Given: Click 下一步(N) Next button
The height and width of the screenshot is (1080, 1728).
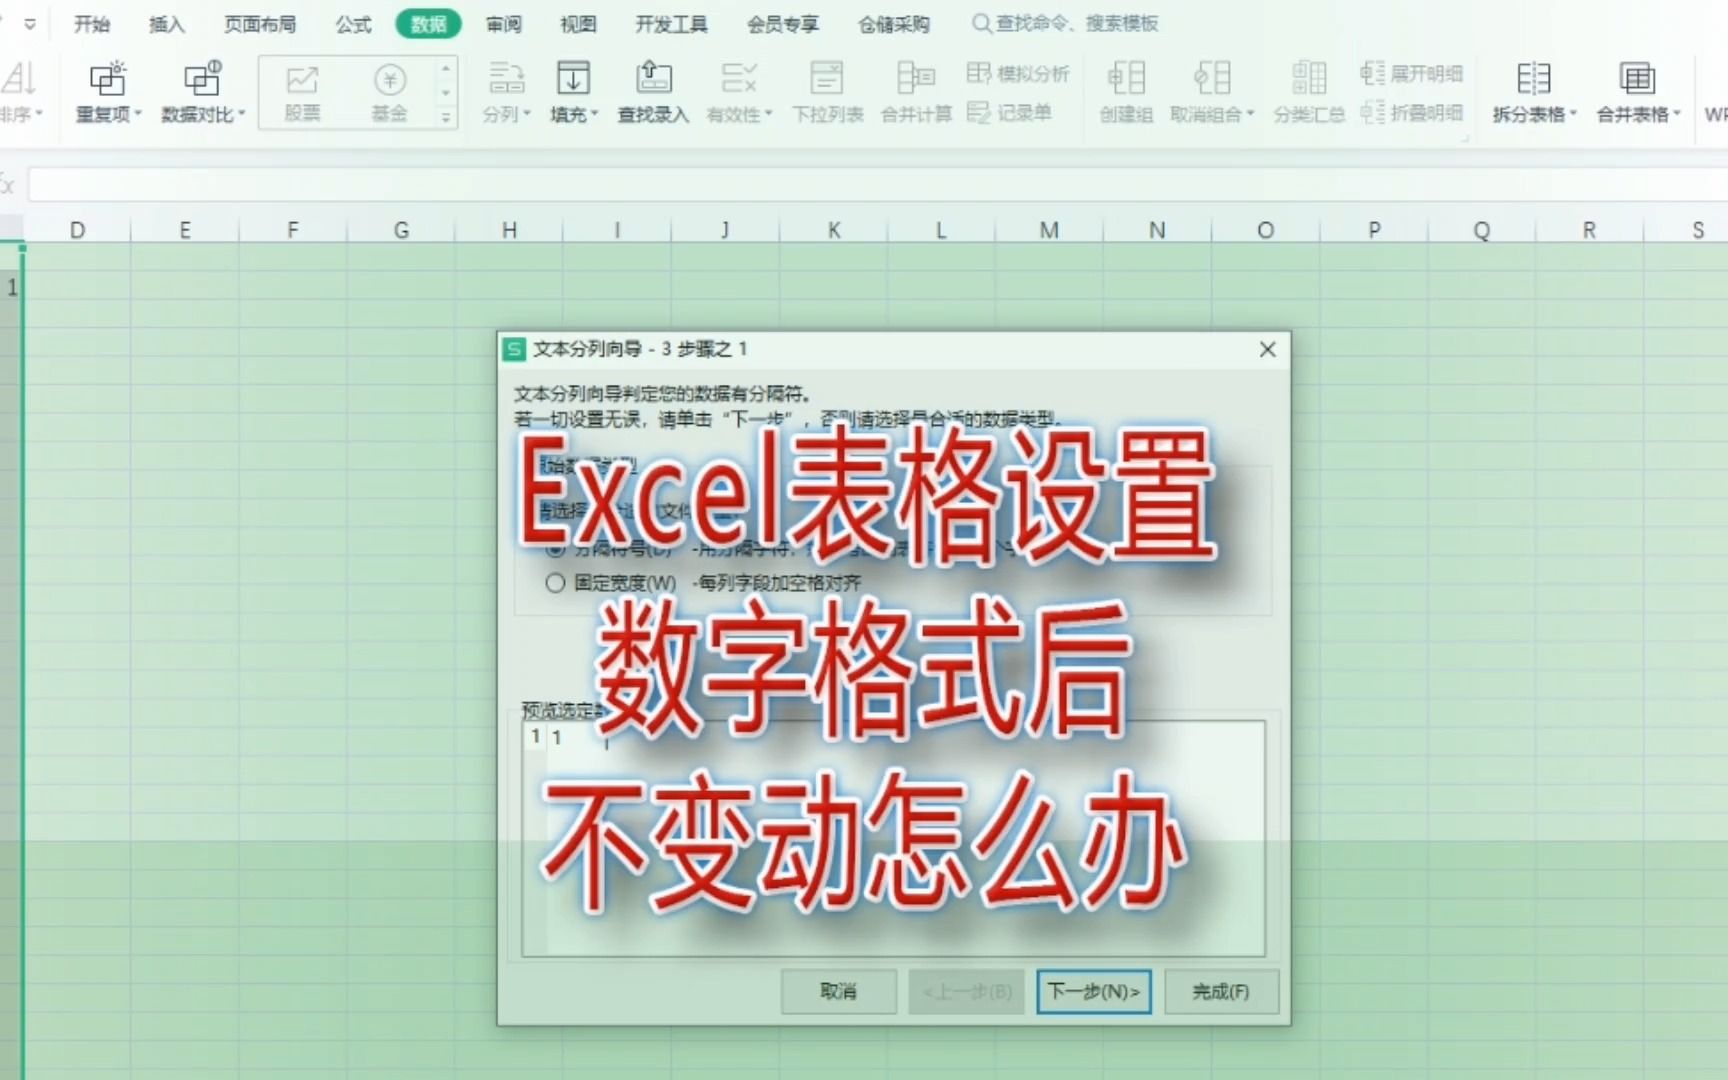Looking at the screenshot, I should coord(1094,991).
